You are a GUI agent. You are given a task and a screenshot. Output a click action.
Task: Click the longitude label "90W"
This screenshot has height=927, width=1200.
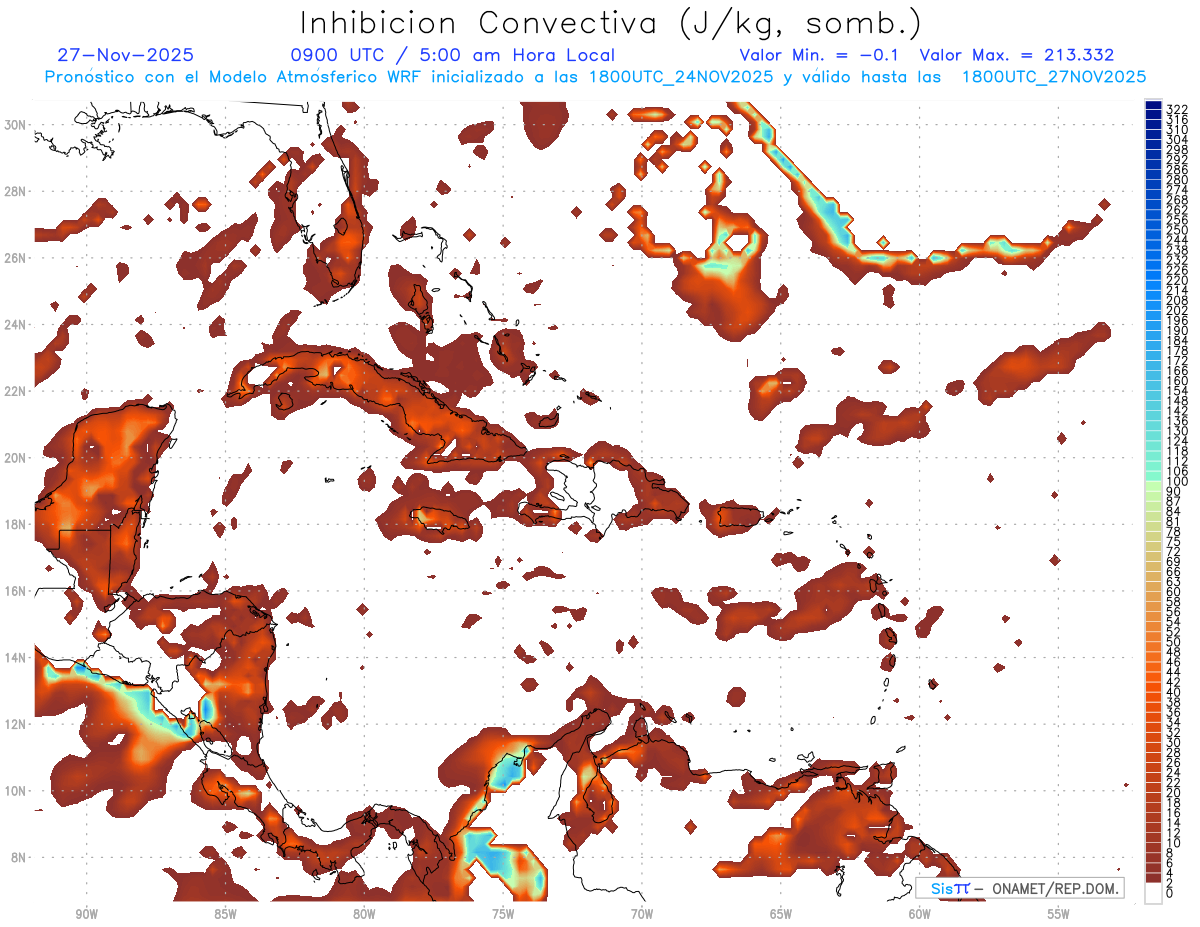86,914
